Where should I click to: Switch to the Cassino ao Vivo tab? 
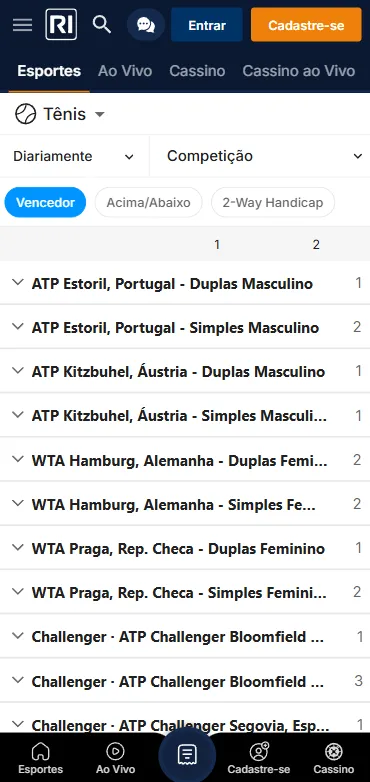(299, 71)
